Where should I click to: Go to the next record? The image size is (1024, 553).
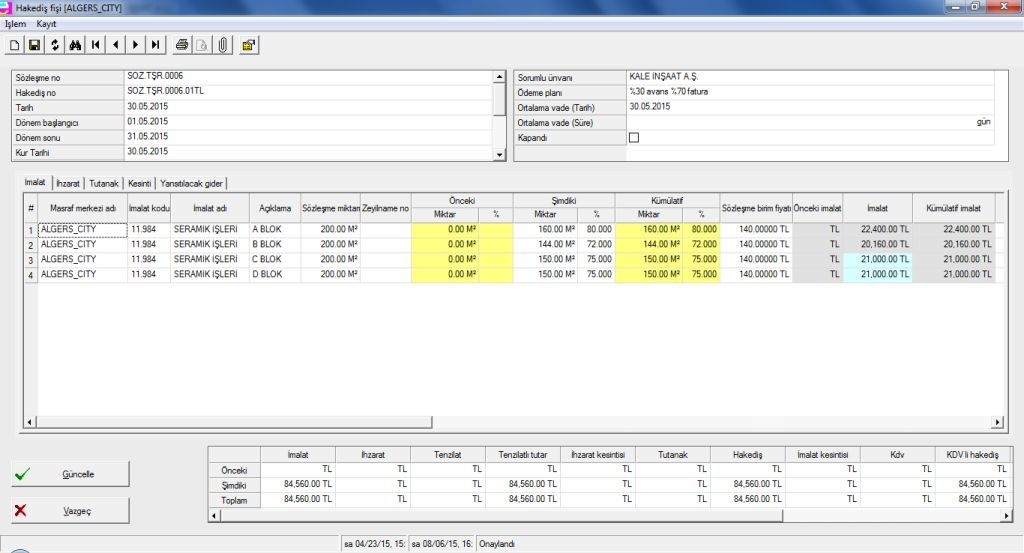pos(135,45)
